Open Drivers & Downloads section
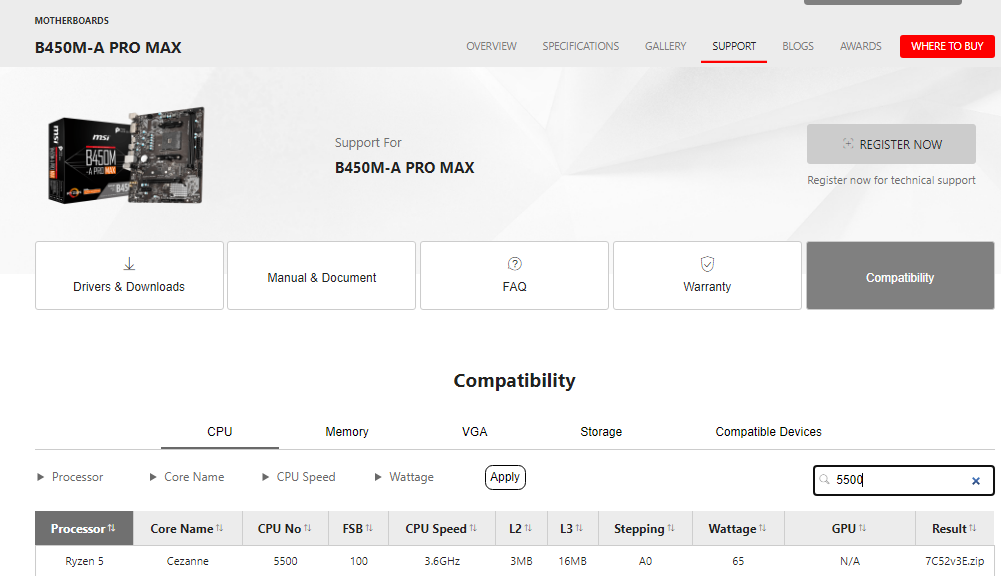Viewport: 1001px width, 576px height. pyautogui.click(x=130, y=275)
